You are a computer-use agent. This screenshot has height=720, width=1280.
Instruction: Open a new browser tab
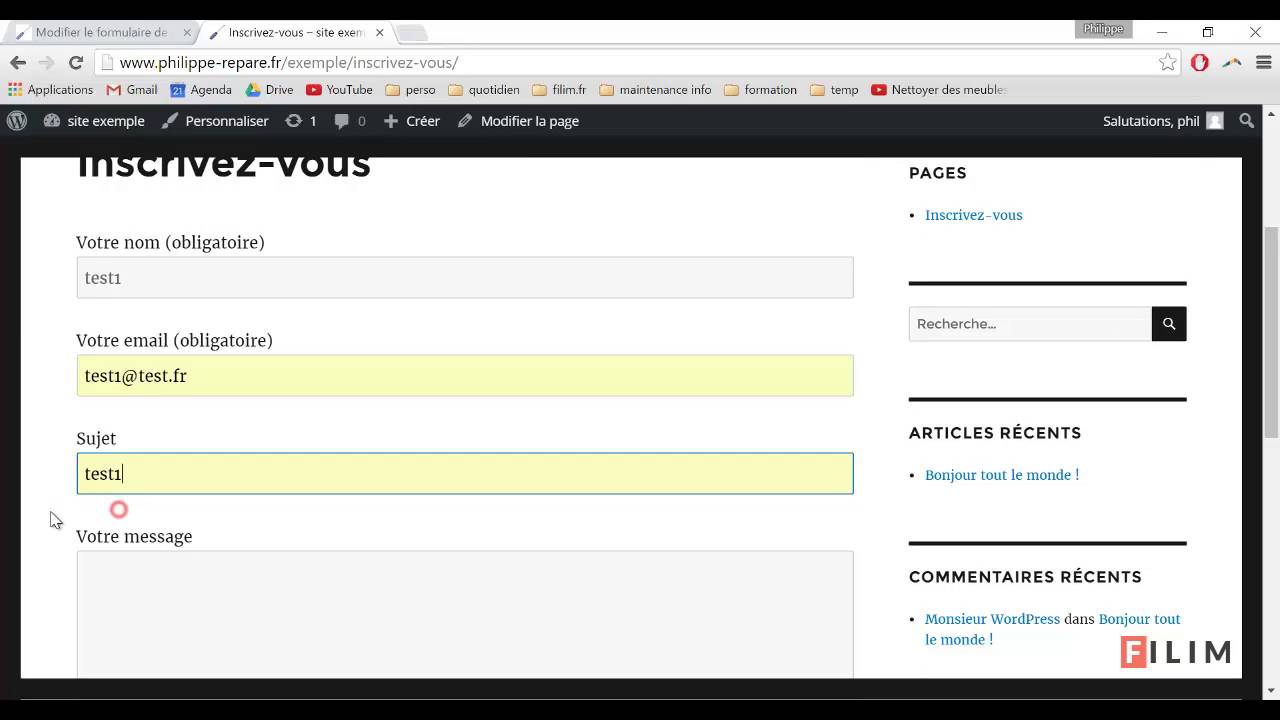pos(411,33)
